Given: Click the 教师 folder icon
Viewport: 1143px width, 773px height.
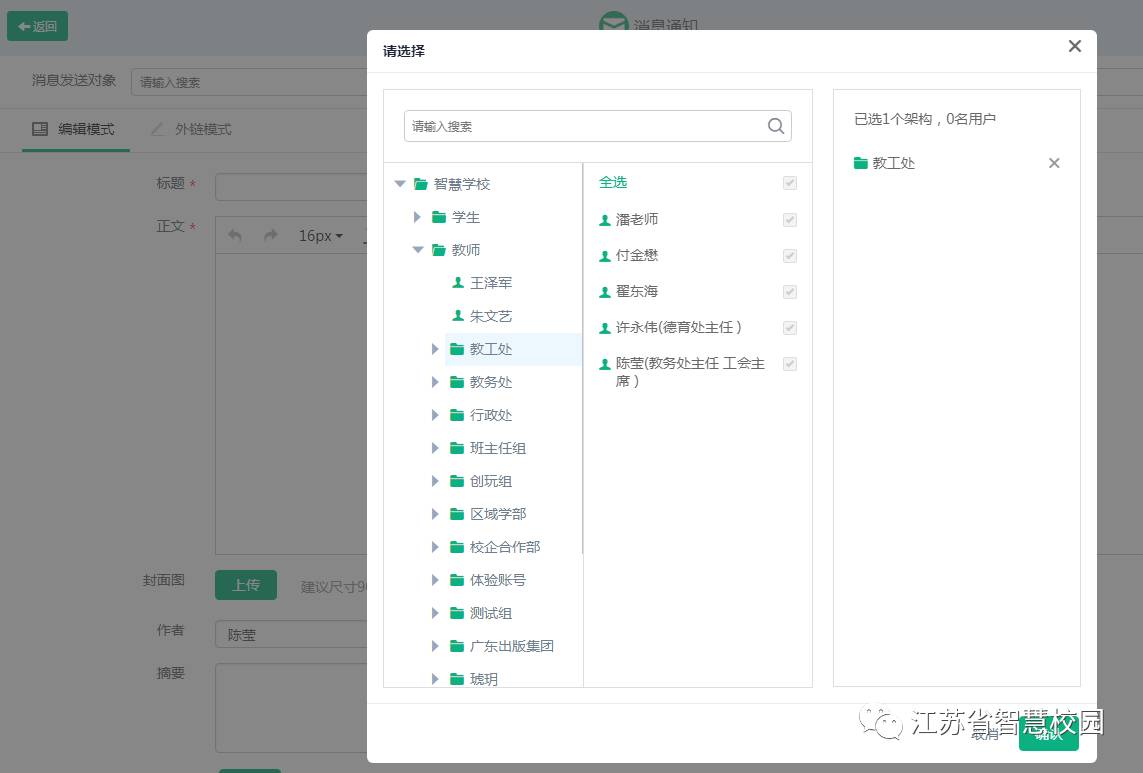Looking at the screenshot, I should pyautogui.click(x=439, y=250).
